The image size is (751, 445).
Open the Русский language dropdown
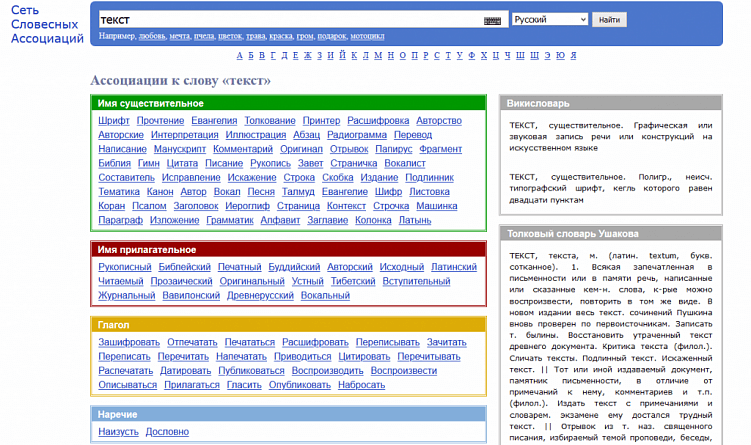coord(550,20)
